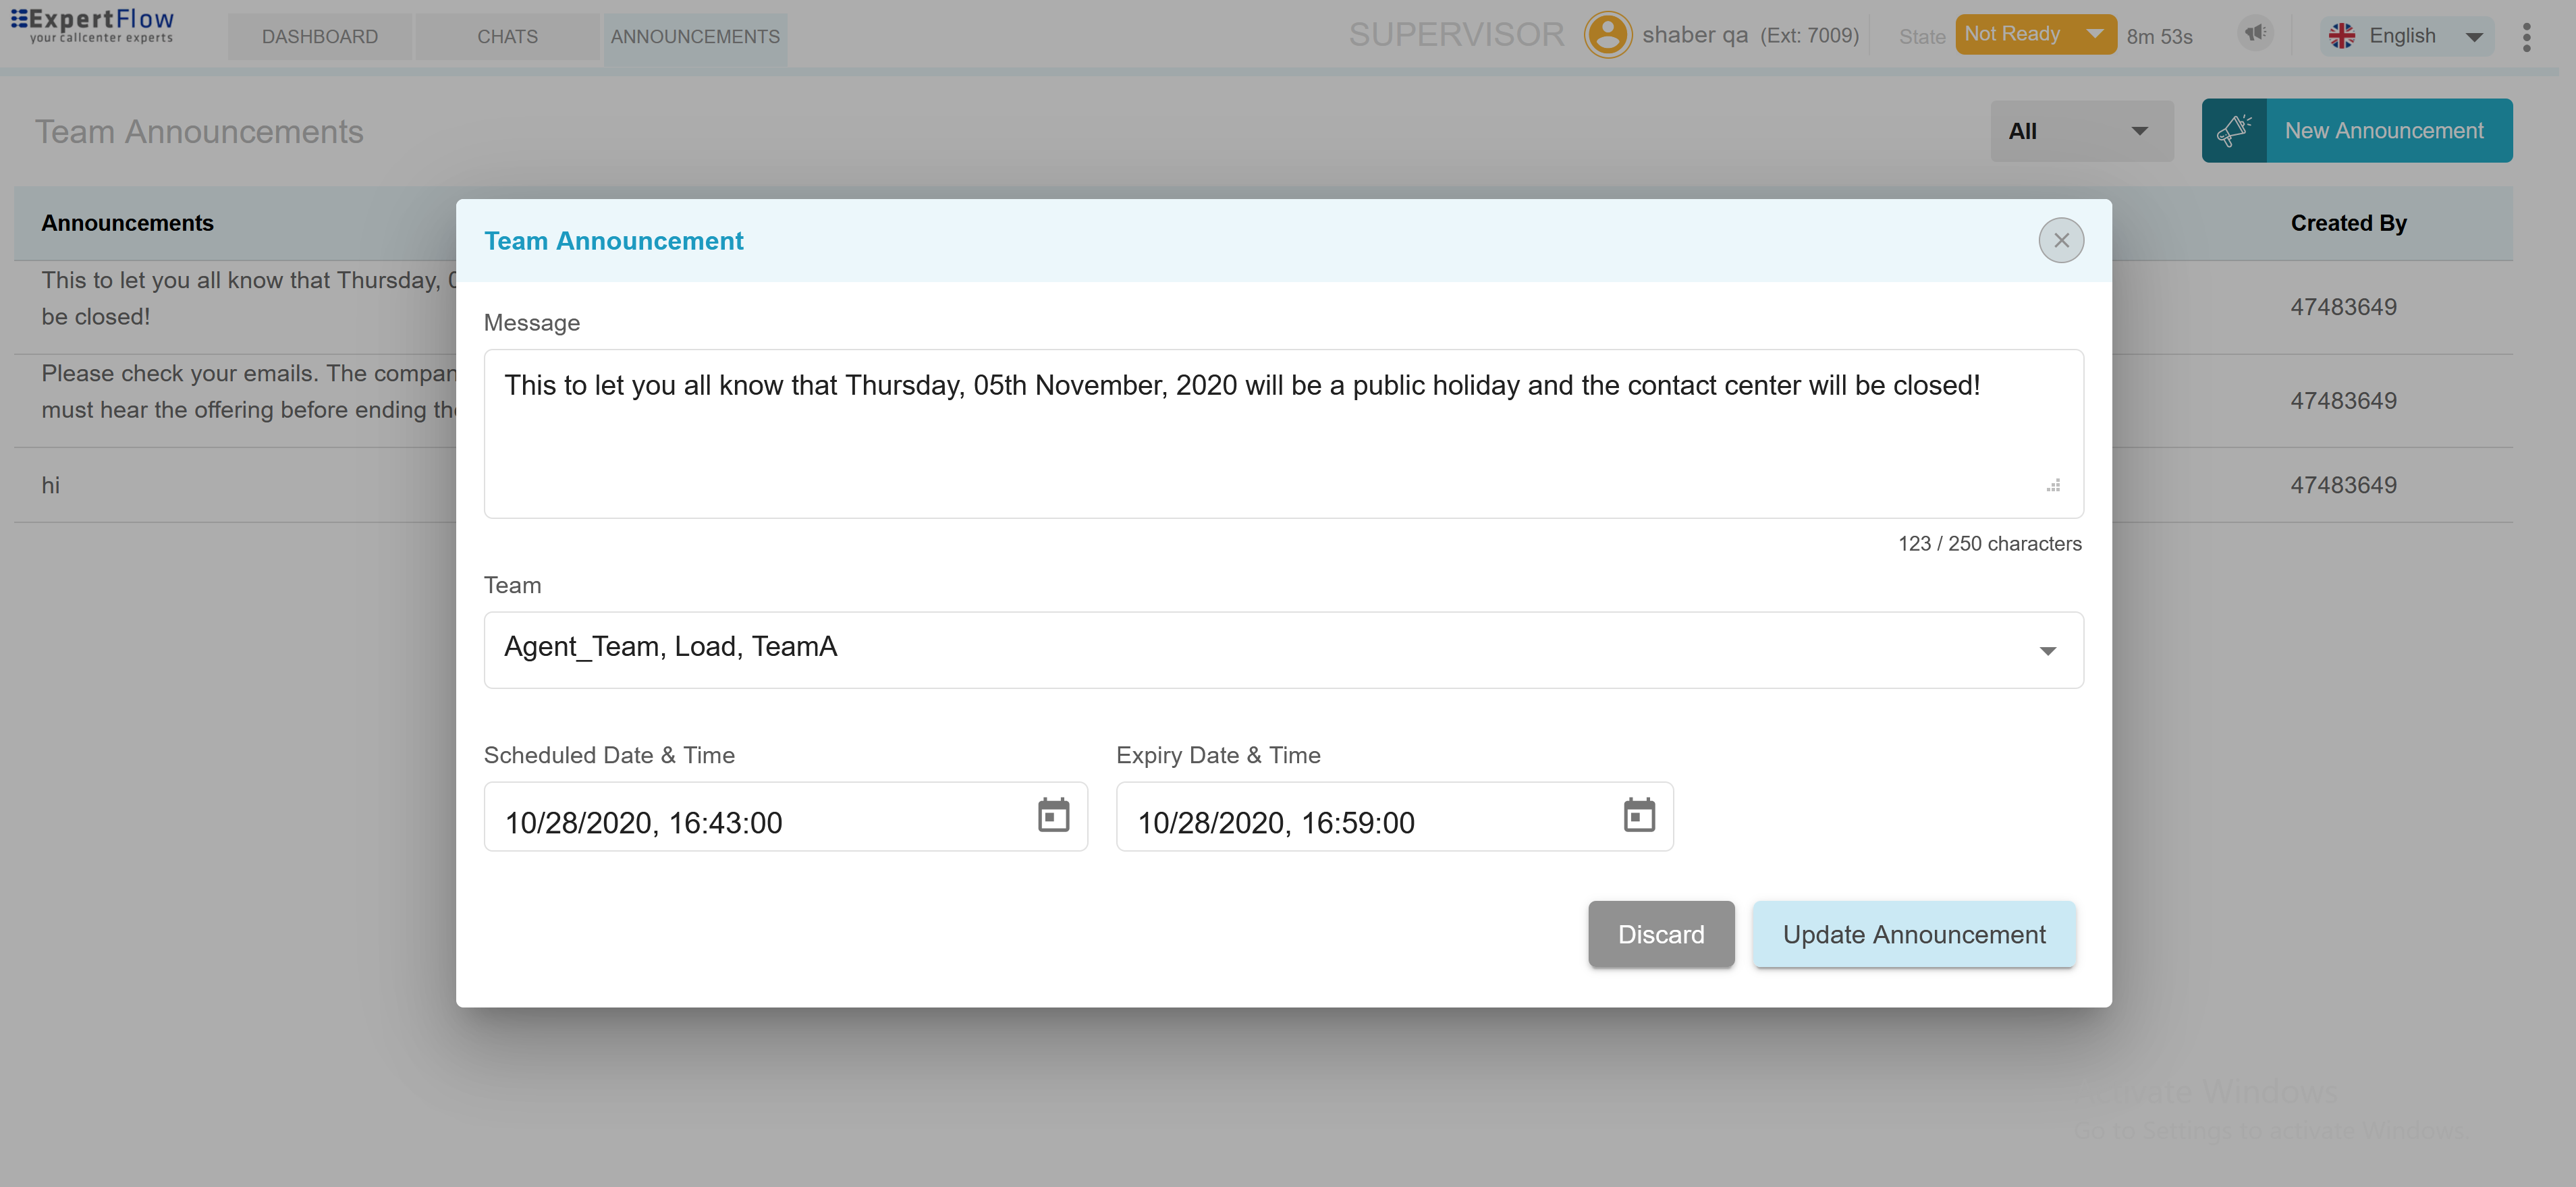Click the Update Announcement button
This screenshot has width=2576, height=1187.
pyautogui.click(x=1913, y=934)
